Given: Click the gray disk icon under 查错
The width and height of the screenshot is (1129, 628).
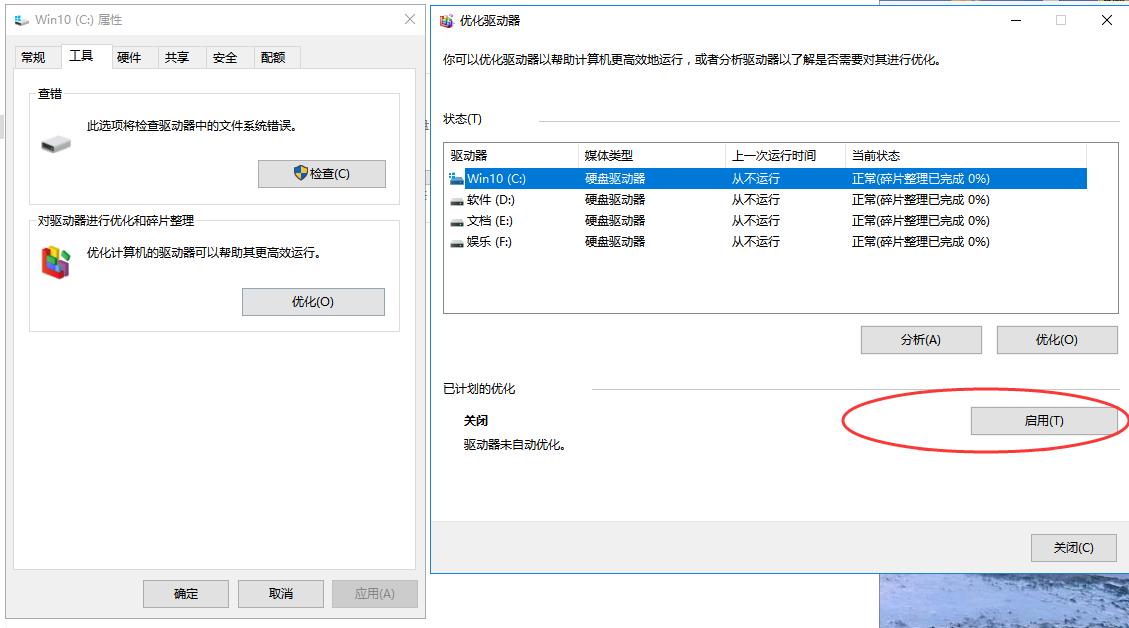Looking at the screenshot, I should (x=55, y=144).
